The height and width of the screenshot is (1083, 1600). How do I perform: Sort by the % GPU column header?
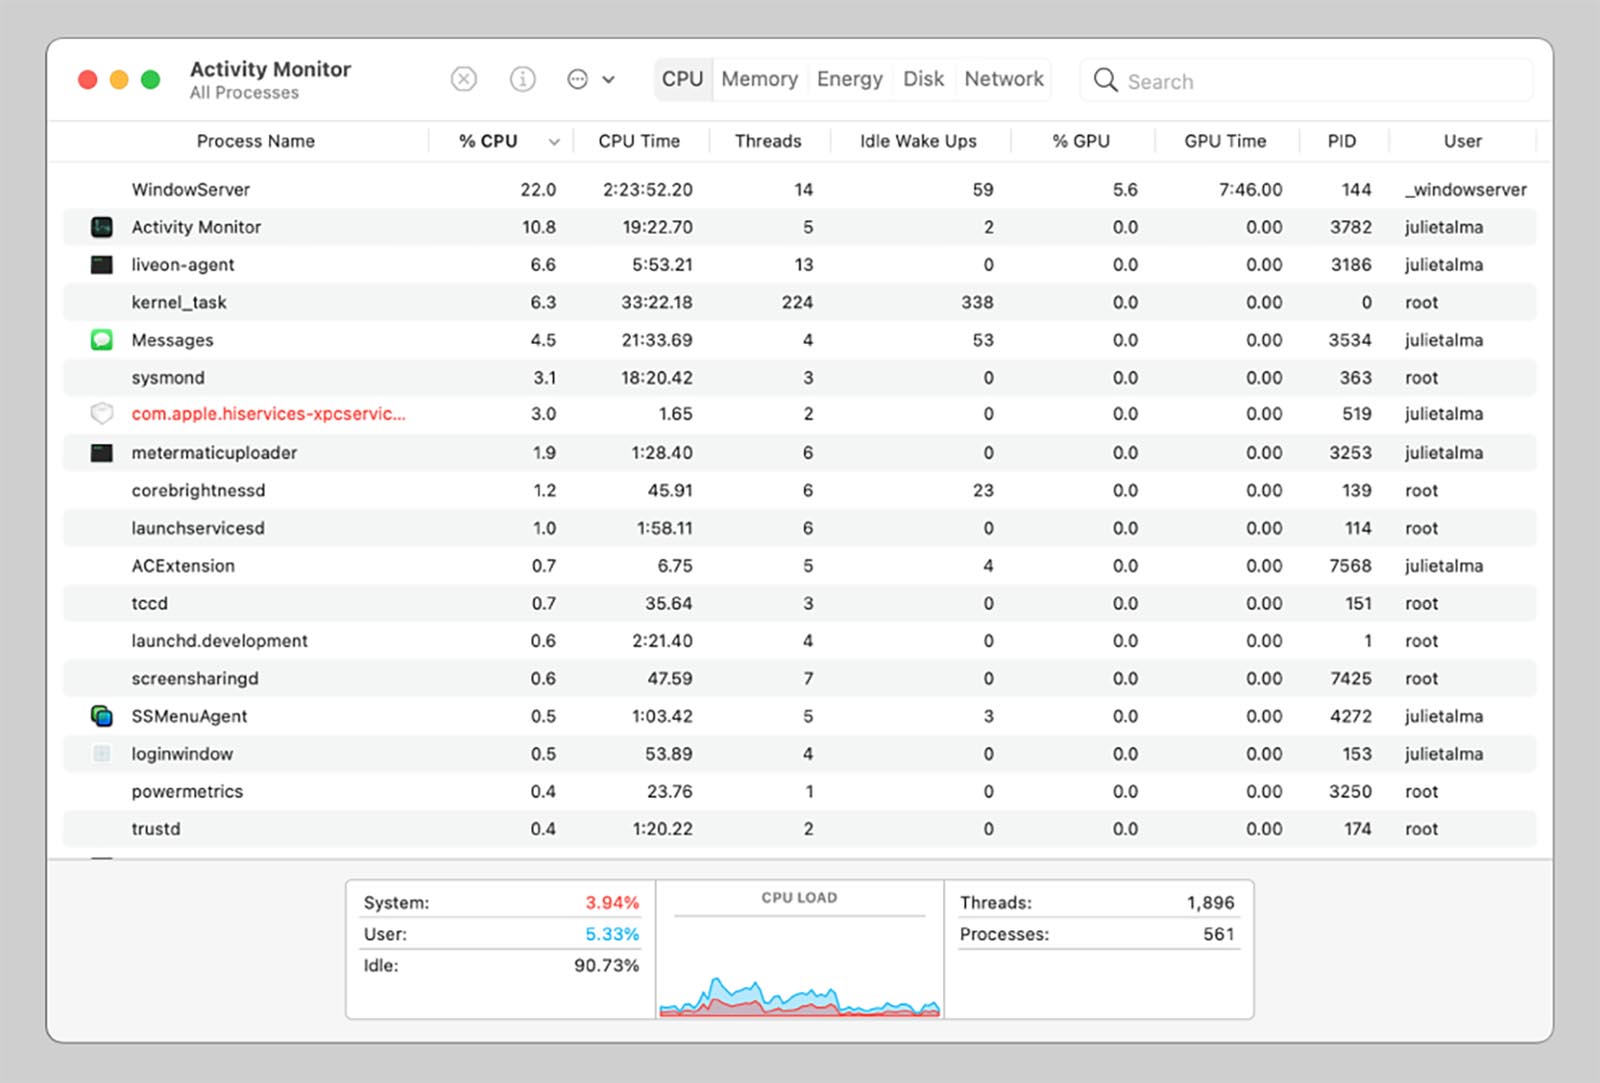[x=1081, y=141]
